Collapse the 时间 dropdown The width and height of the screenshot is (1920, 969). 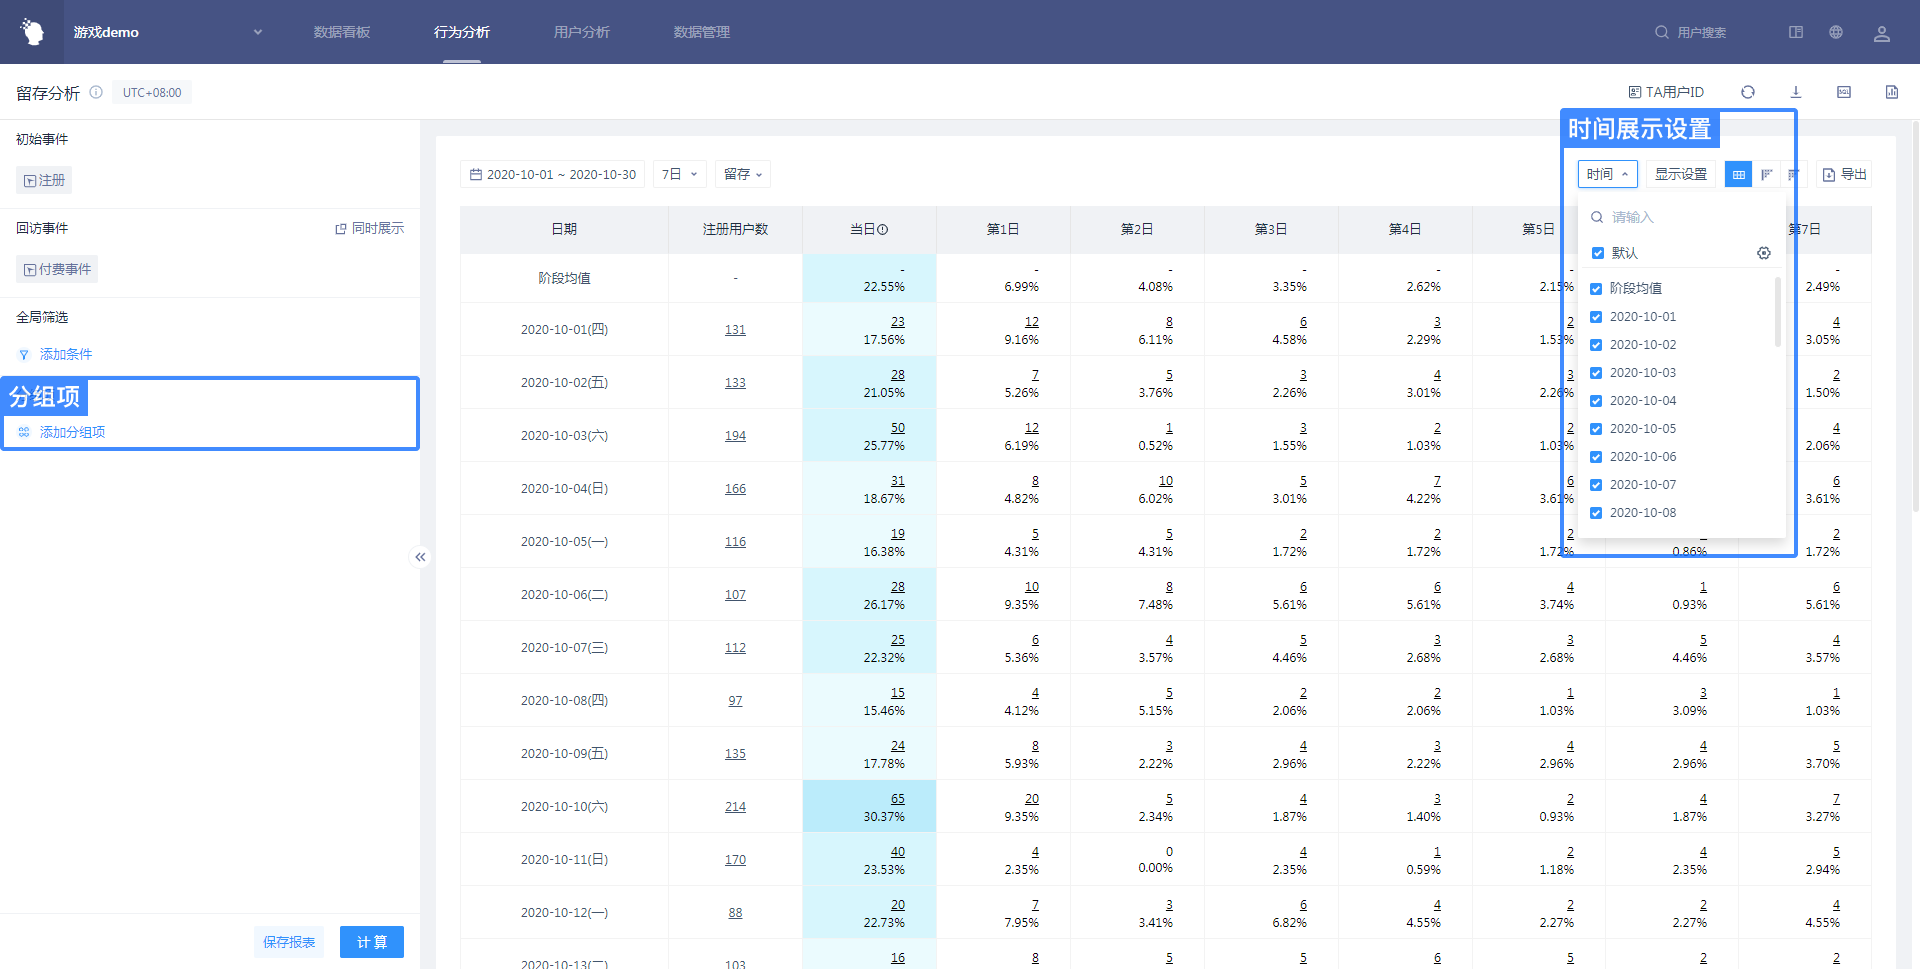pyautogui.click(x=1607, y=174)
